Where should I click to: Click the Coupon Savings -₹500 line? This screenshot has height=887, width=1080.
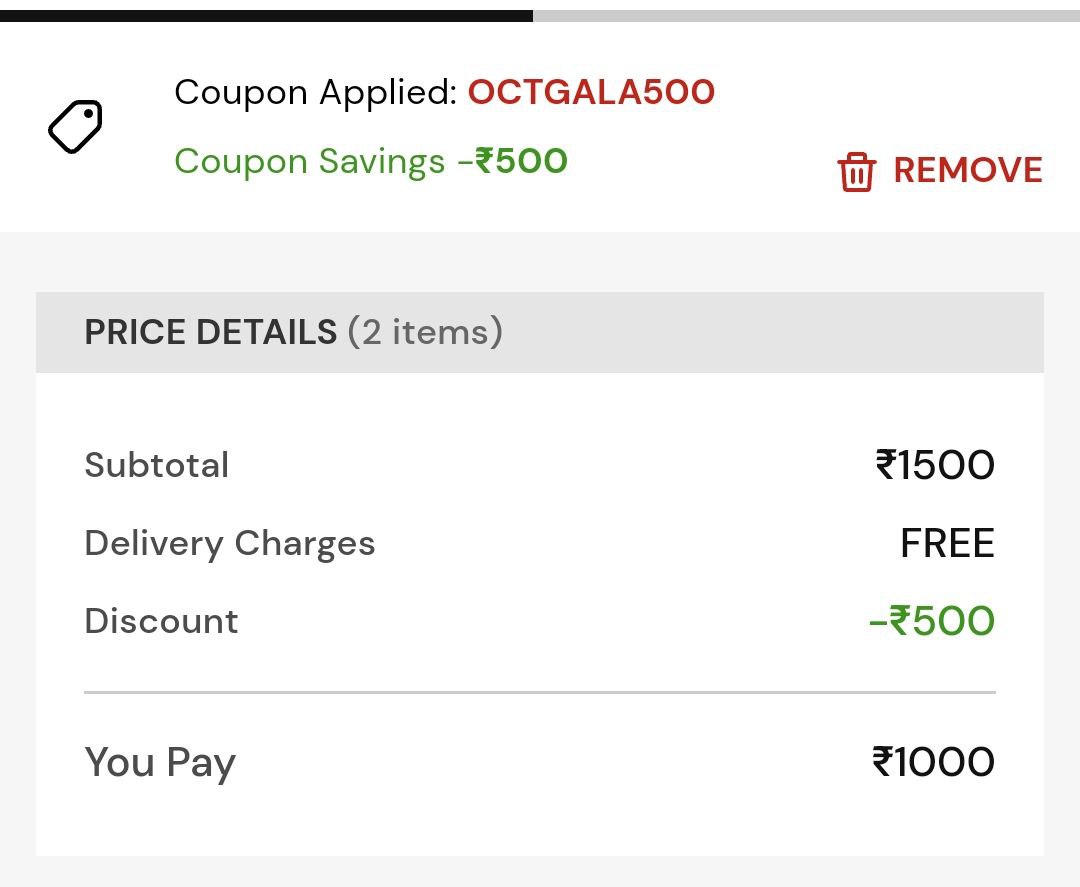[x=371, y=162]
